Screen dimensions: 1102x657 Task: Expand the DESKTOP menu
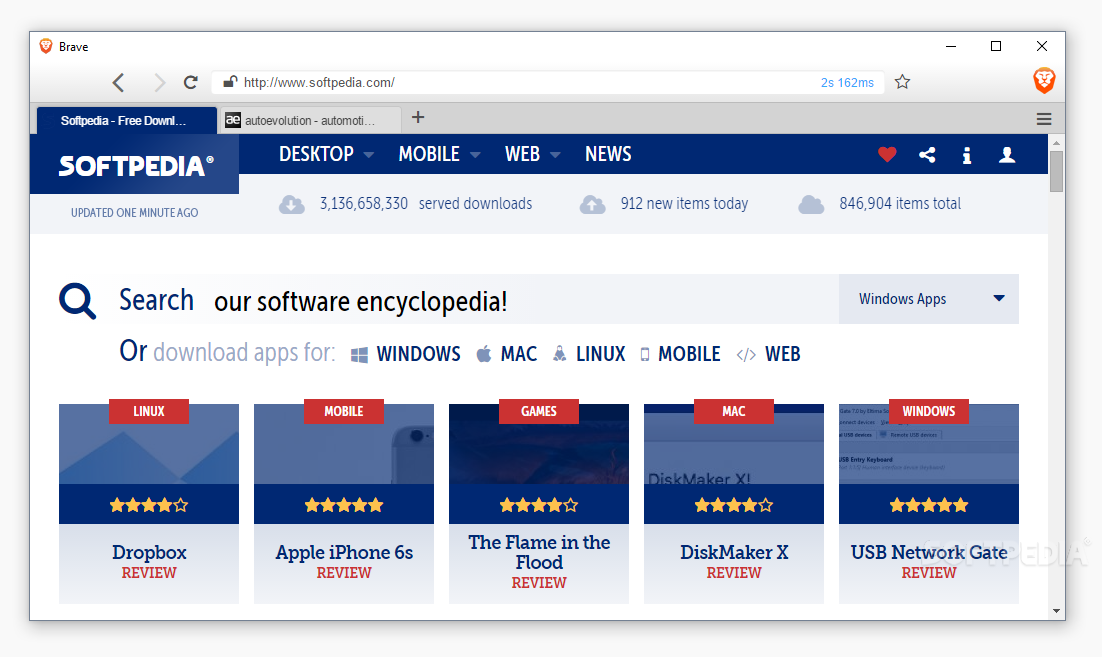pyautogui.click(x=326, y=154)
